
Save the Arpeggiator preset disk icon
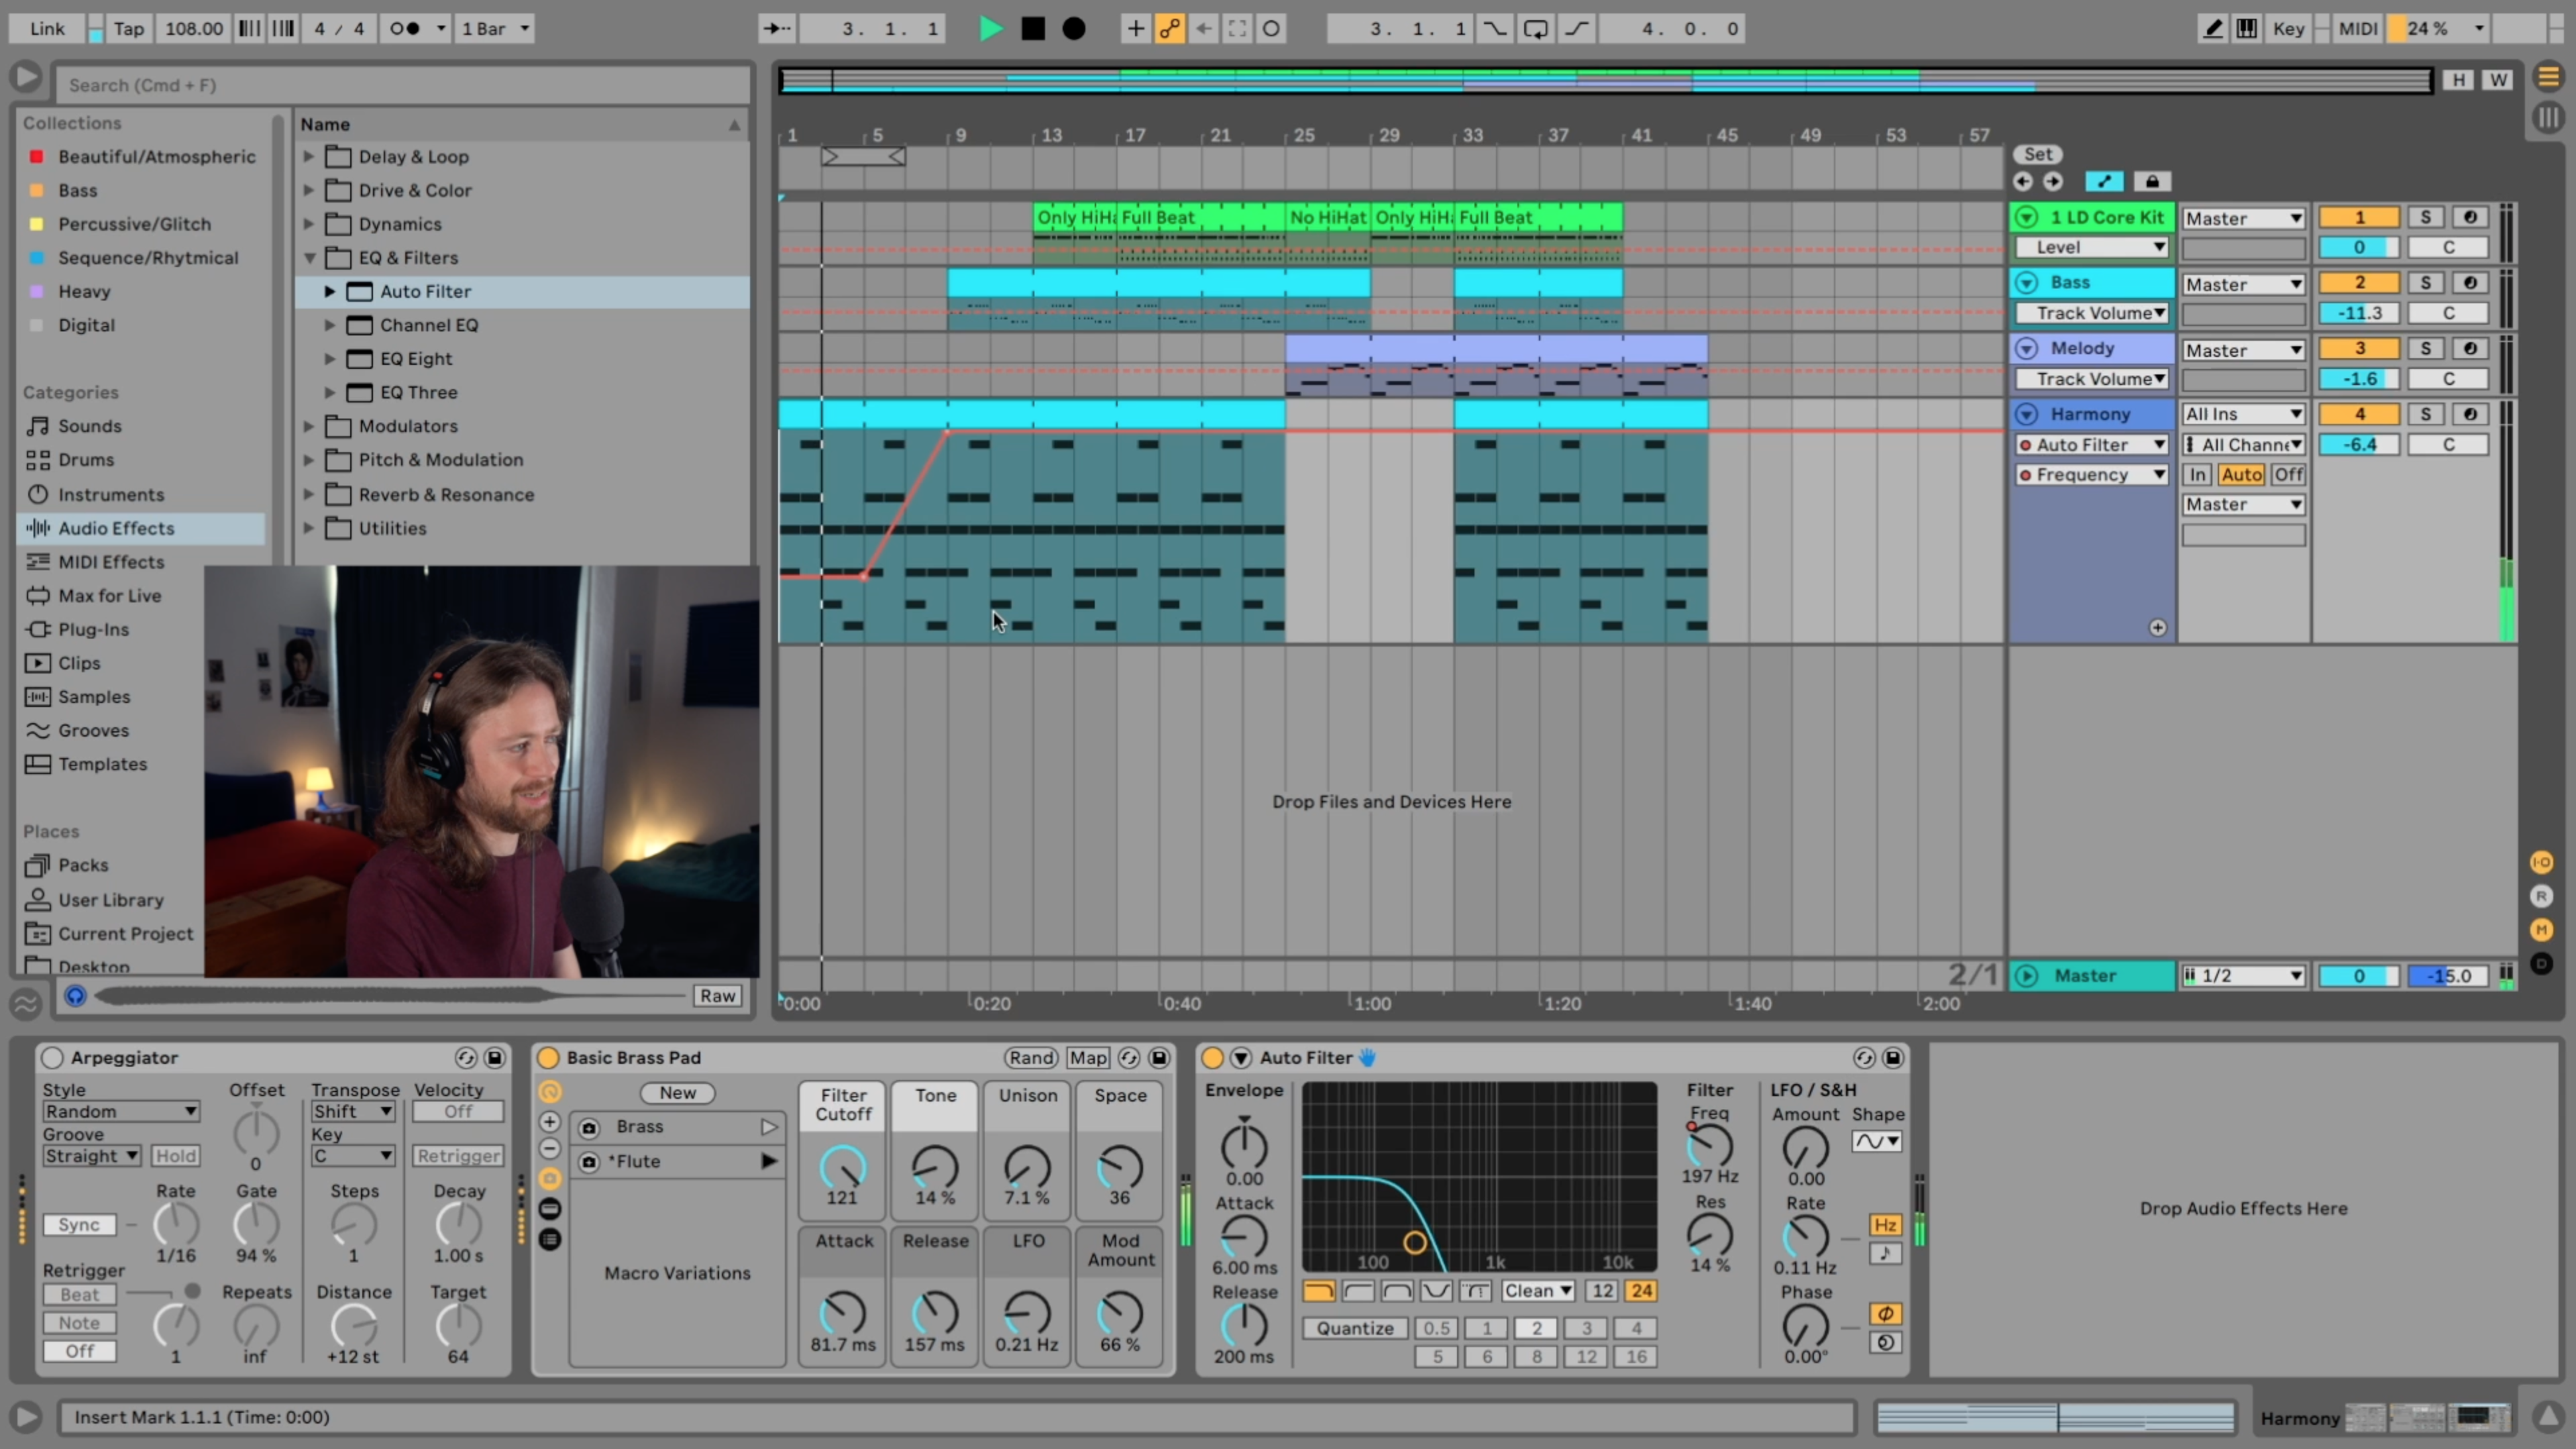pos(494,1057)
